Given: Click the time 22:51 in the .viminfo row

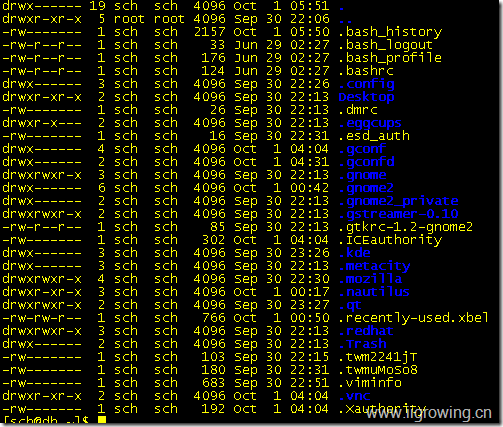Looking at the screenshot, I should [x=310, y=383].
